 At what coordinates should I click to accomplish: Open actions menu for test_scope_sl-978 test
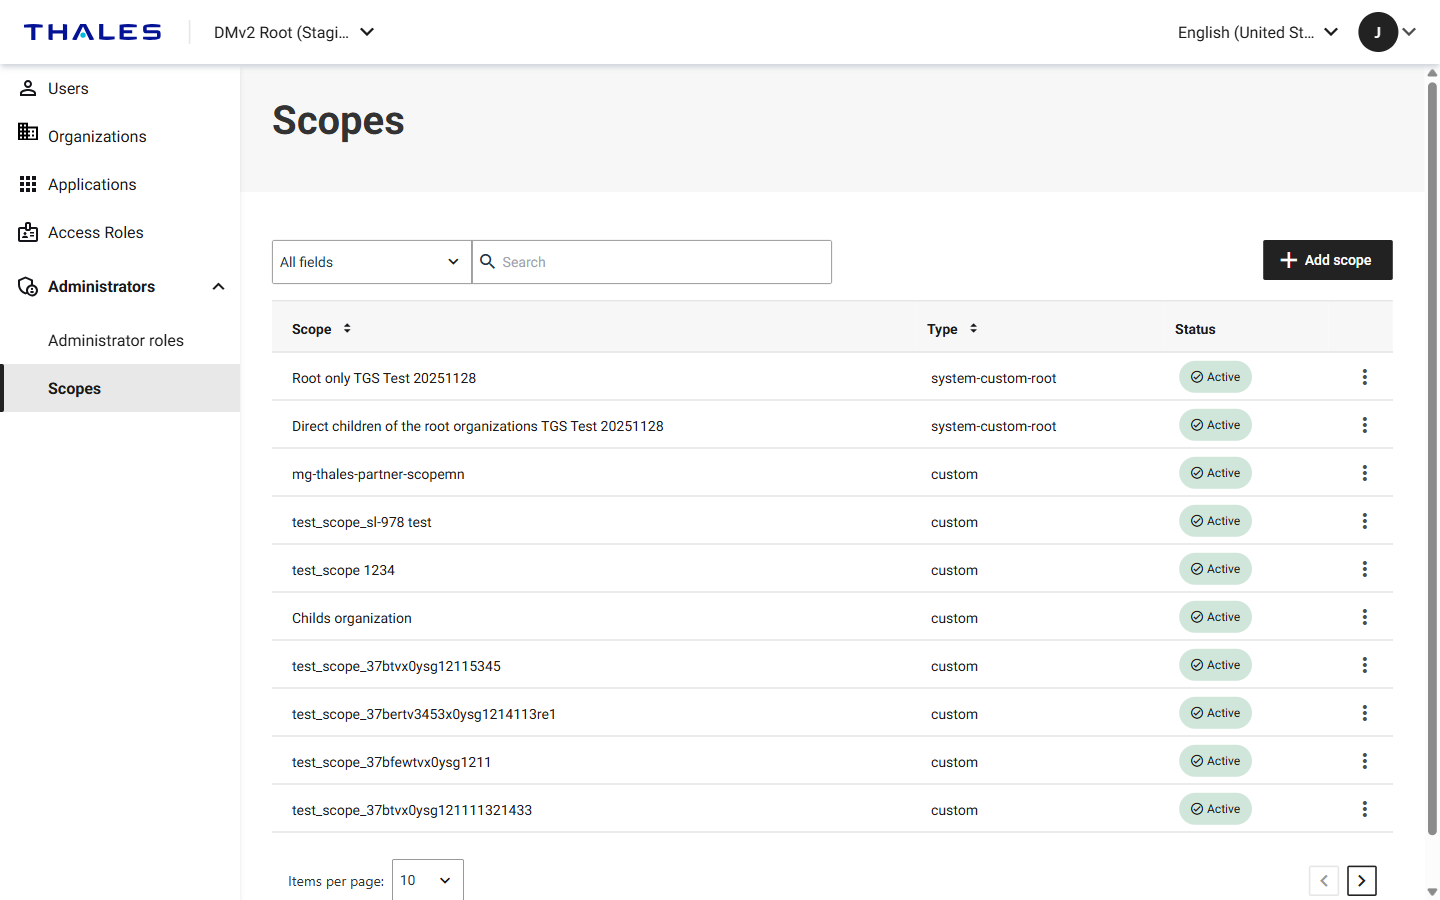tap(1364, 521)
